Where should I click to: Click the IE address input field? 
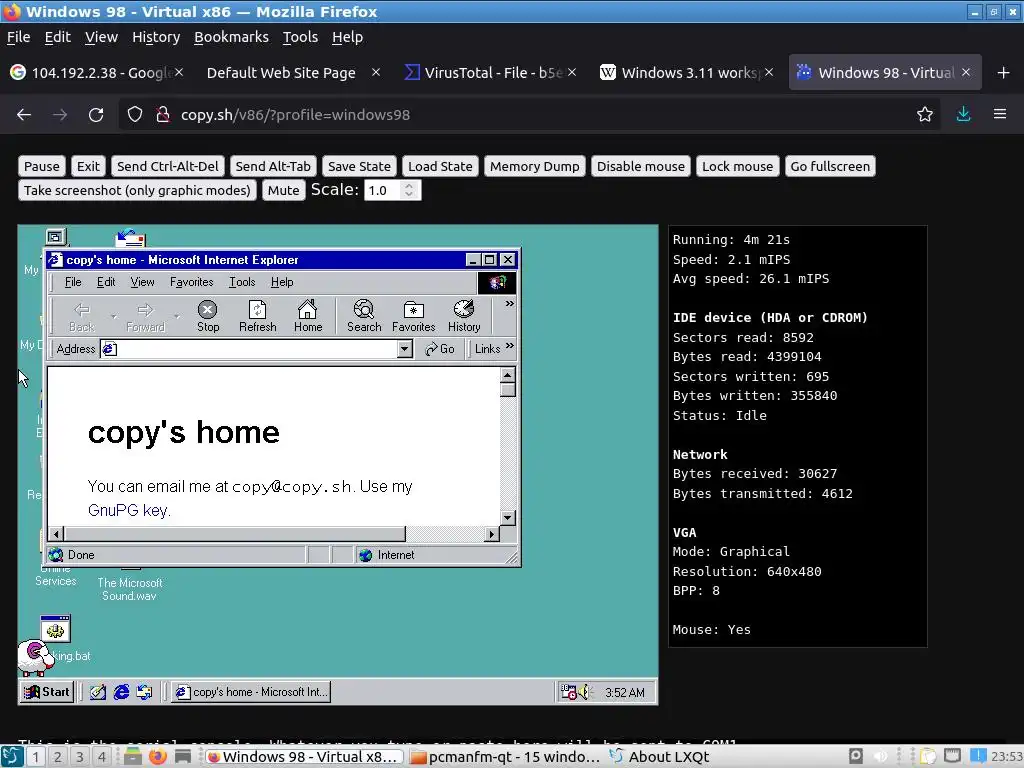point(257,349)
